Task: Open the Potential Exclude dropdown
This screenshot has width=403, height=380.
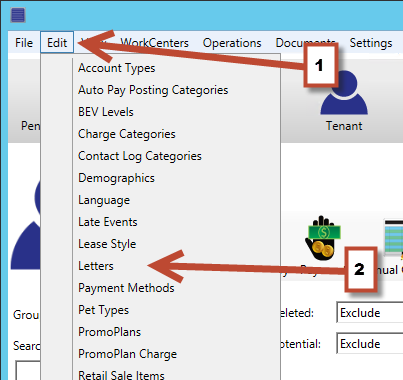Action: click(370, 343)
